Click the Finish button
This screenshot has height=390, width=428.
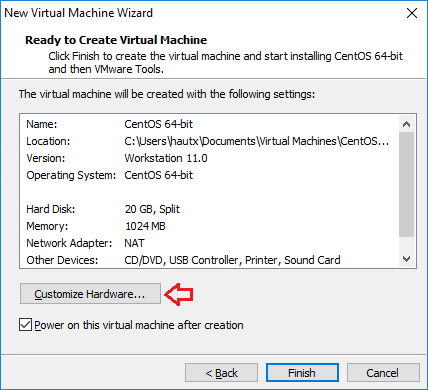pyautogui.click(x=302, y=373)
